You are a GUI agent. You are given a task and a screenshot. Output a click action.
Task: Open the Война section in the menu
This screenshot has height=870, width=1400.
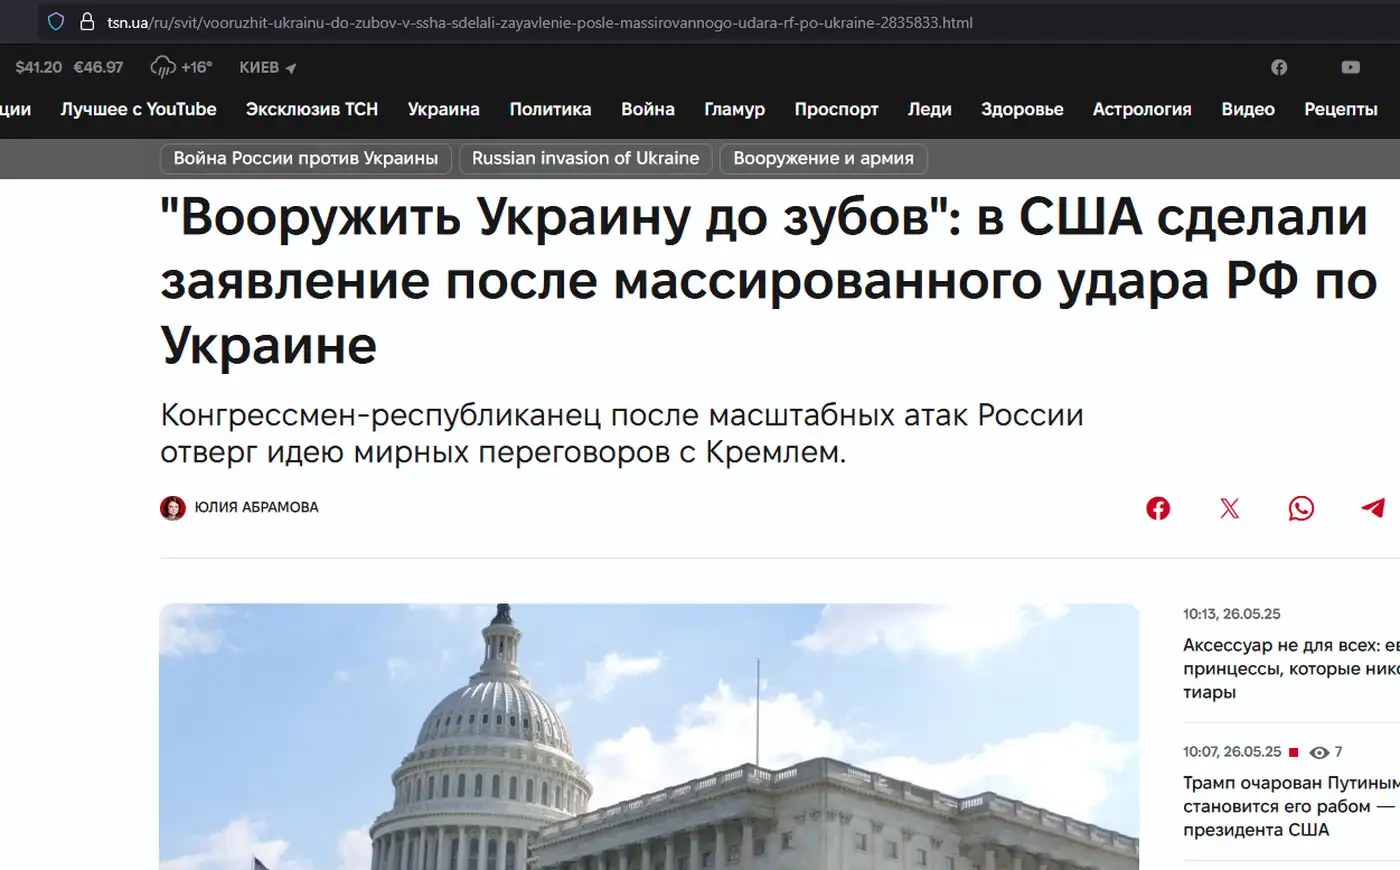(x=647, y=109)
